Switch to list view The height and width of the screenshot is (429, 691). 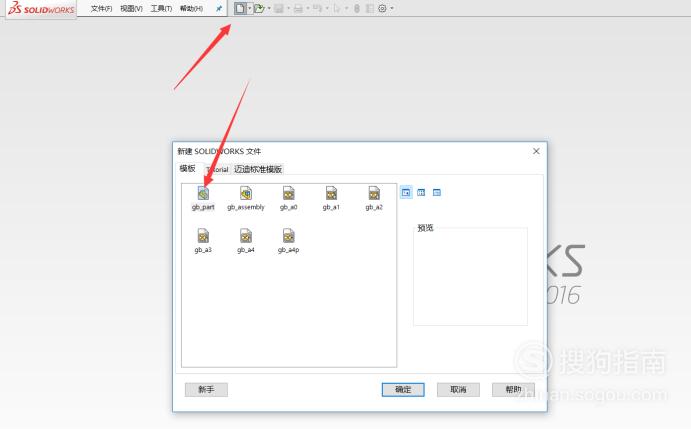pyautogui.click(x=421, y=192)
